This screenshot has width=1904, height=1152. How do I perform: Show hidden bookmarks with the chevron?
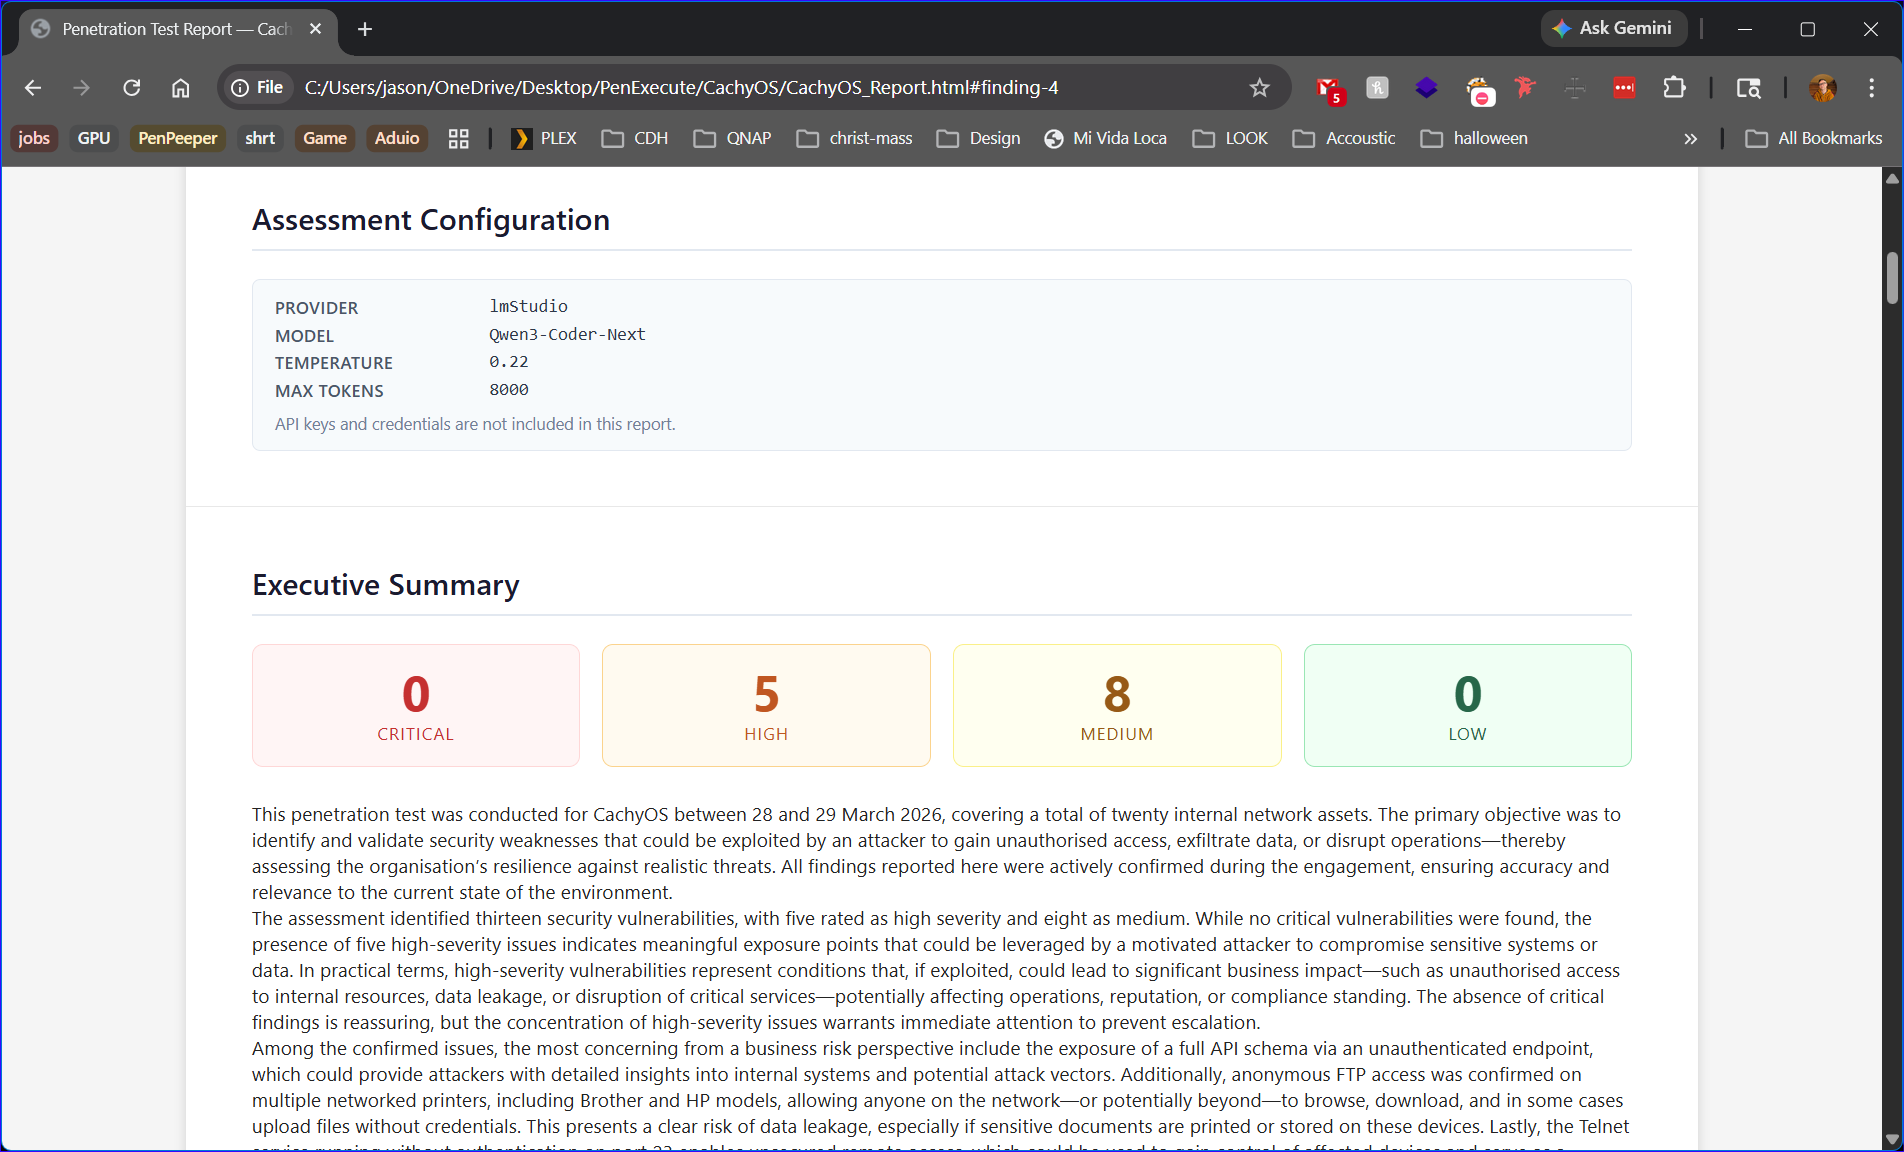tap(1690, 139)
